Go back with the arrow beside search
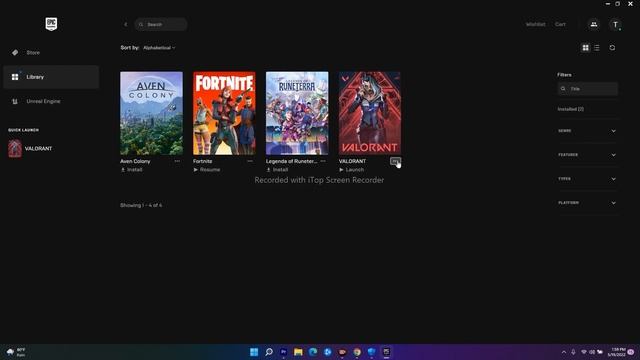The height and width of the screenshot is (360, 640). [x=126, y=24]
